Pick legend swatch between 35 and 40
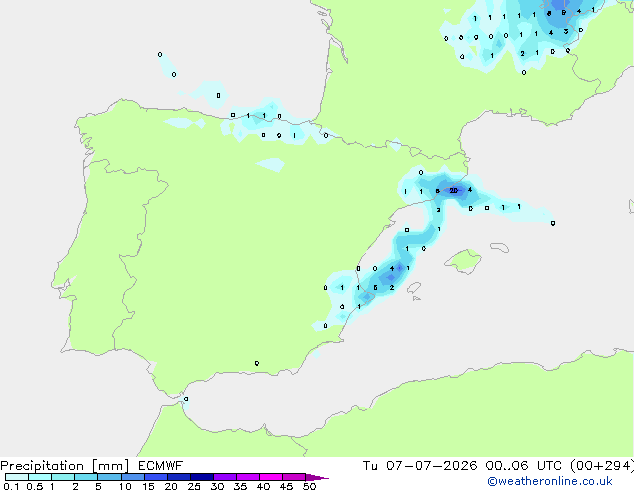 coord(247,477)
